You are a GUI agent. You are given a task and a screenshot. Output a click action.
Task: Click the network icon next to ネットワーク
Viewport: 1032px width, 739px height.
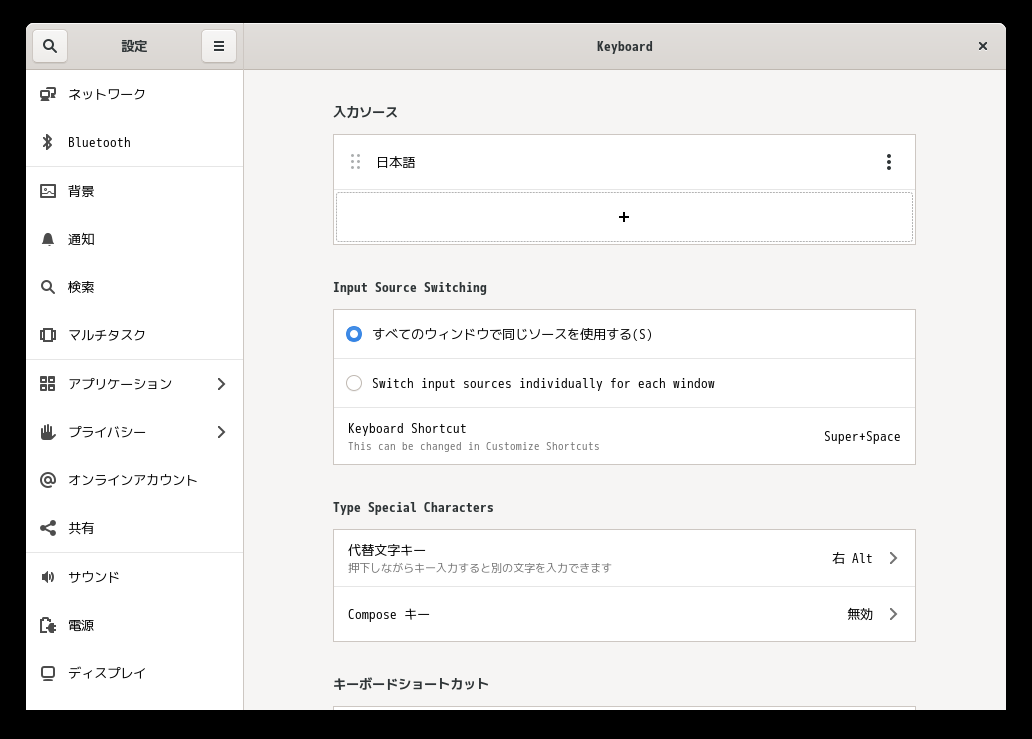tap(48, 94)
